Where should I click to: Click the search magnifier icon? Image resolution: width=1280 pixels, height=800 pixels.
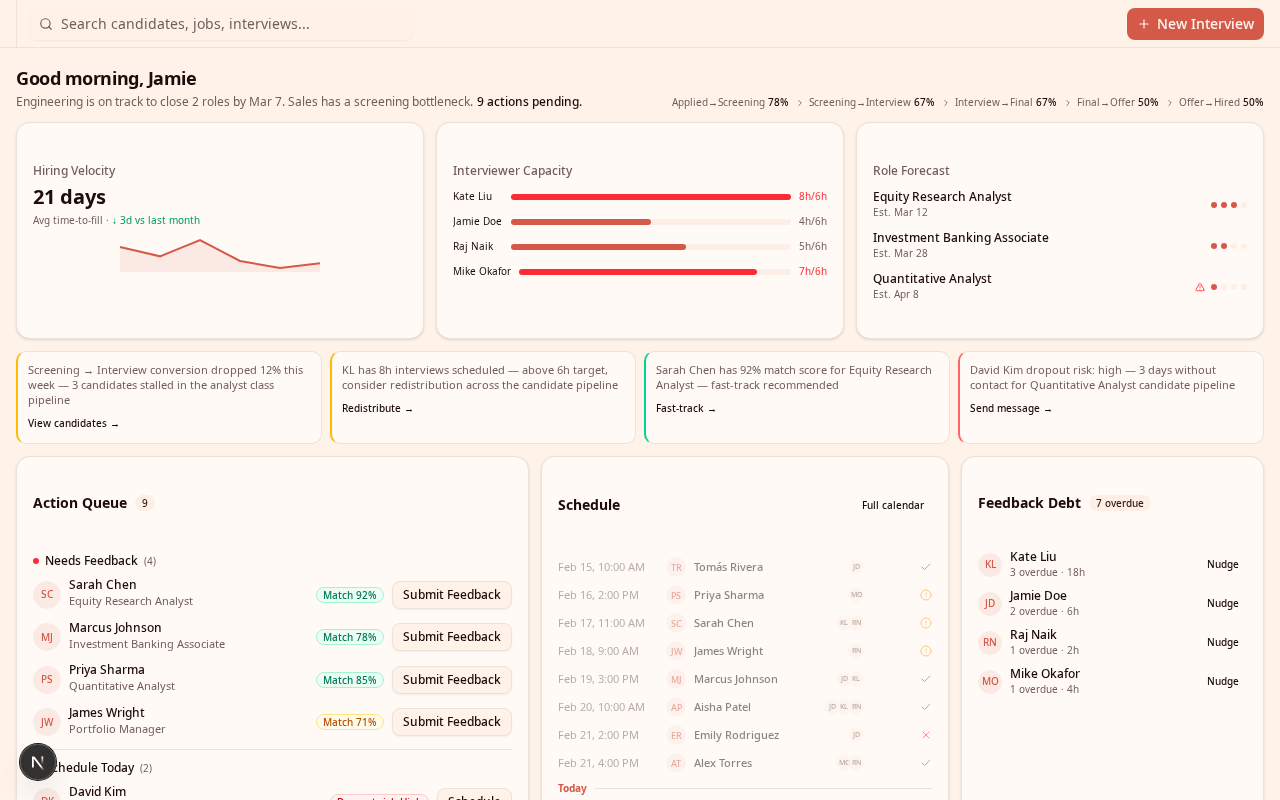[44, 22]
